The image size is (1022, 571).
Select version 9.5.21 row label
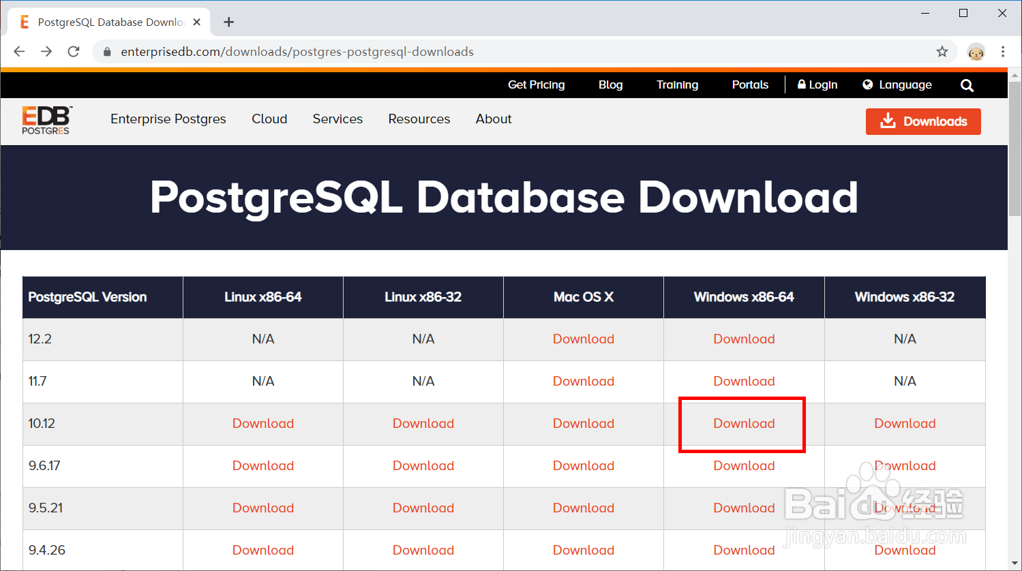click(46, 508)
